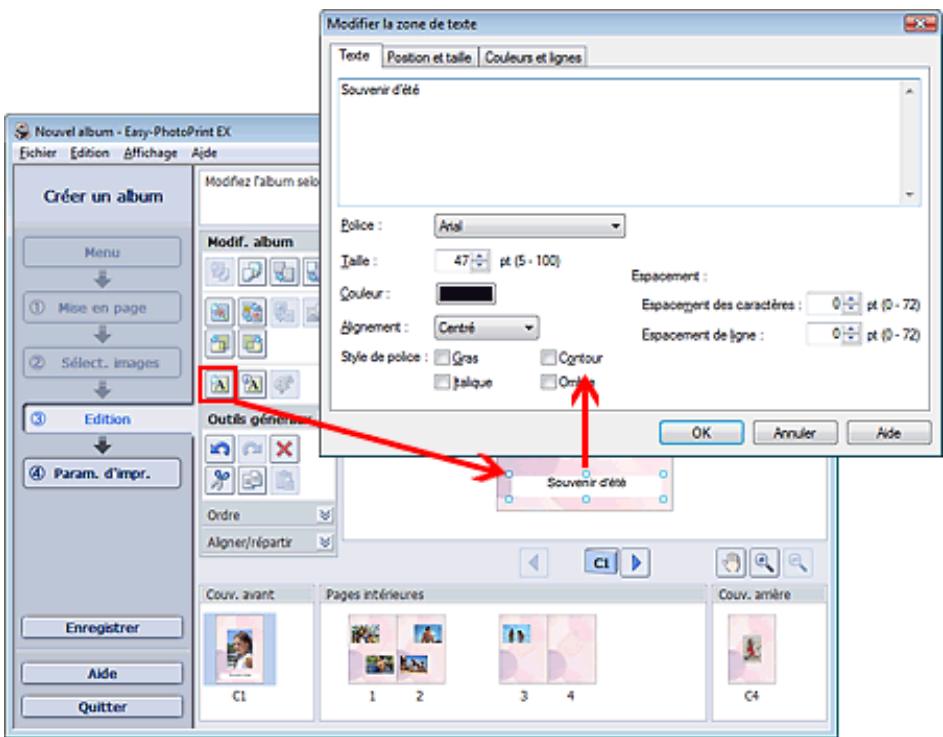
Task: Click the C1 page indicator button
Action: 601,563
